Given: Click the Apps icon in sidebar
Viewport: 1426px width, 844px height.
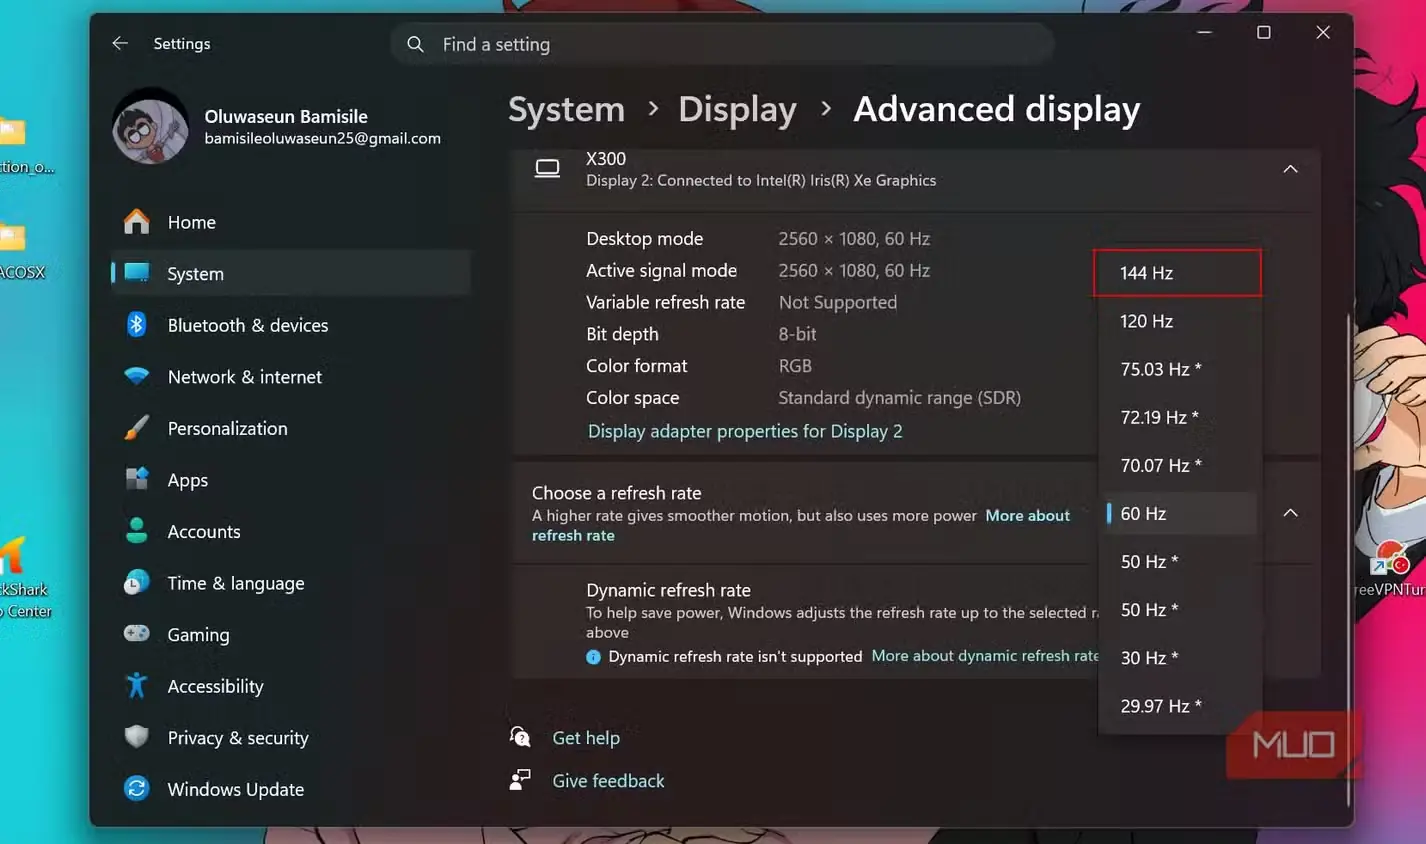Looking at the screenshot, I should coord(137,480).
